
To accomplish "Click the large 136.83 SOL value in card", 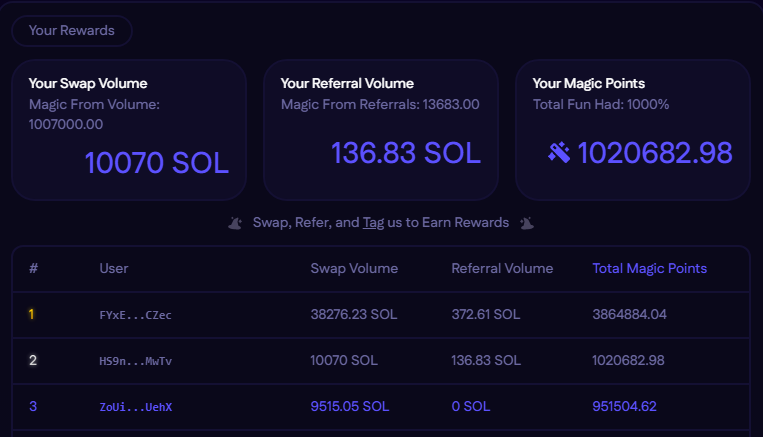I will click(x=406, y=153).
